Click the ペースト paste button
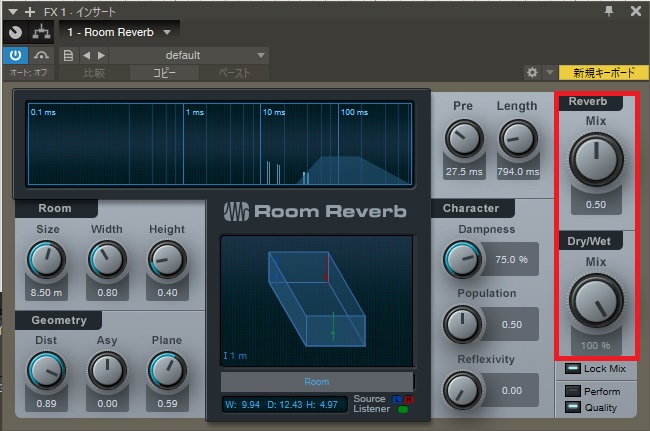Screen dimensions: 650x431 pos(234,73)
